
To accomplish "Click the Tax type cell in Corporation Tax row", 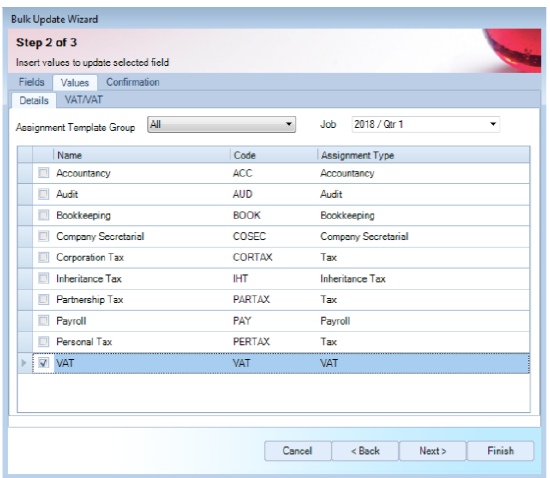I will 423,257.
